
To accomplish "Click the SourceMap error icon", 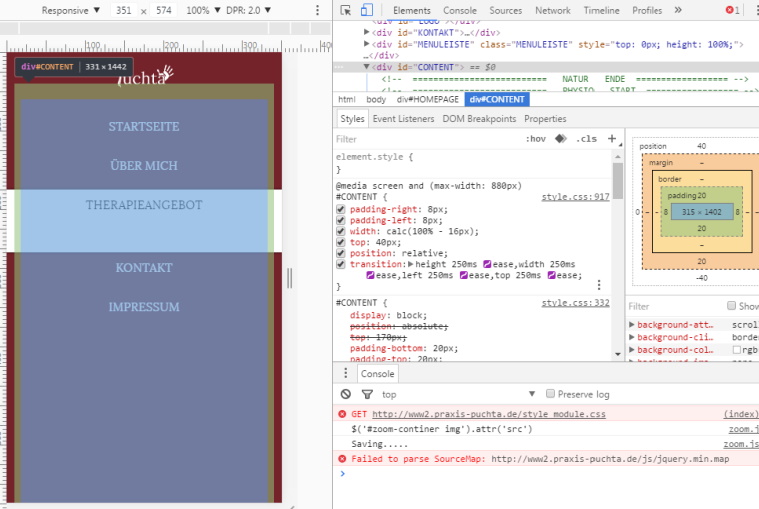I will tap(342, 459).
